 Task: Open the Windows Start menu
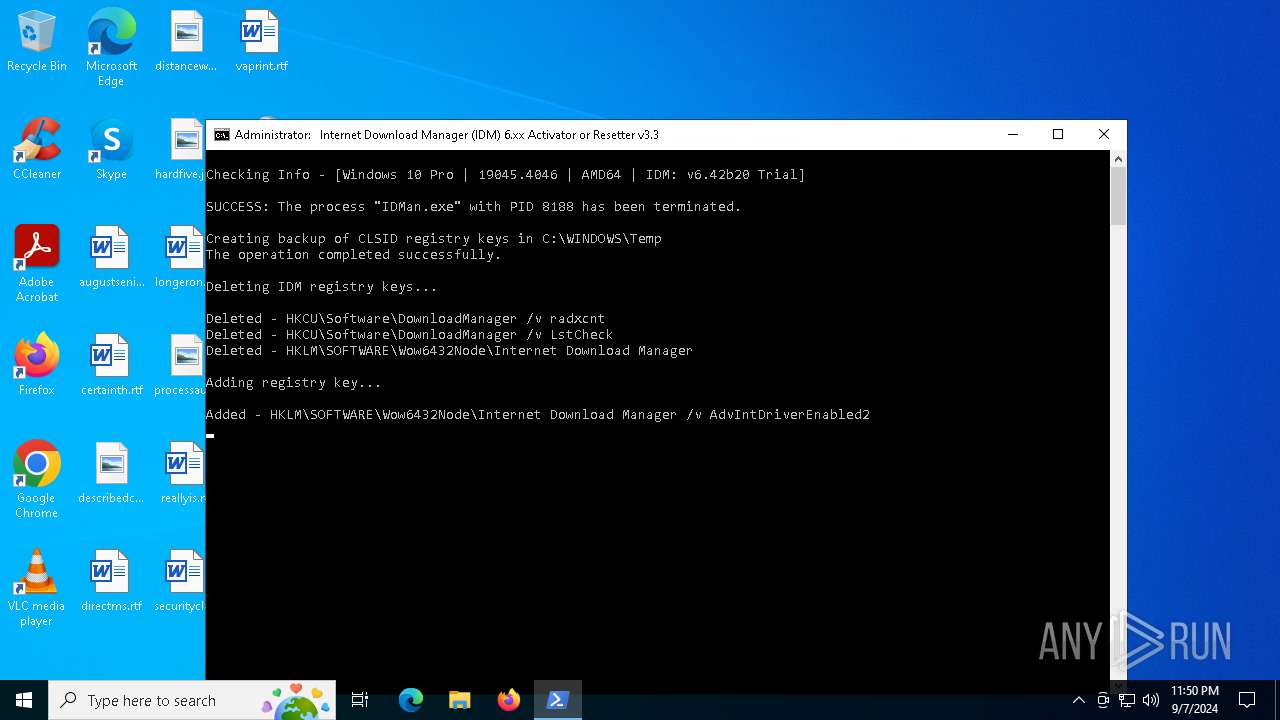pos(24,700)
